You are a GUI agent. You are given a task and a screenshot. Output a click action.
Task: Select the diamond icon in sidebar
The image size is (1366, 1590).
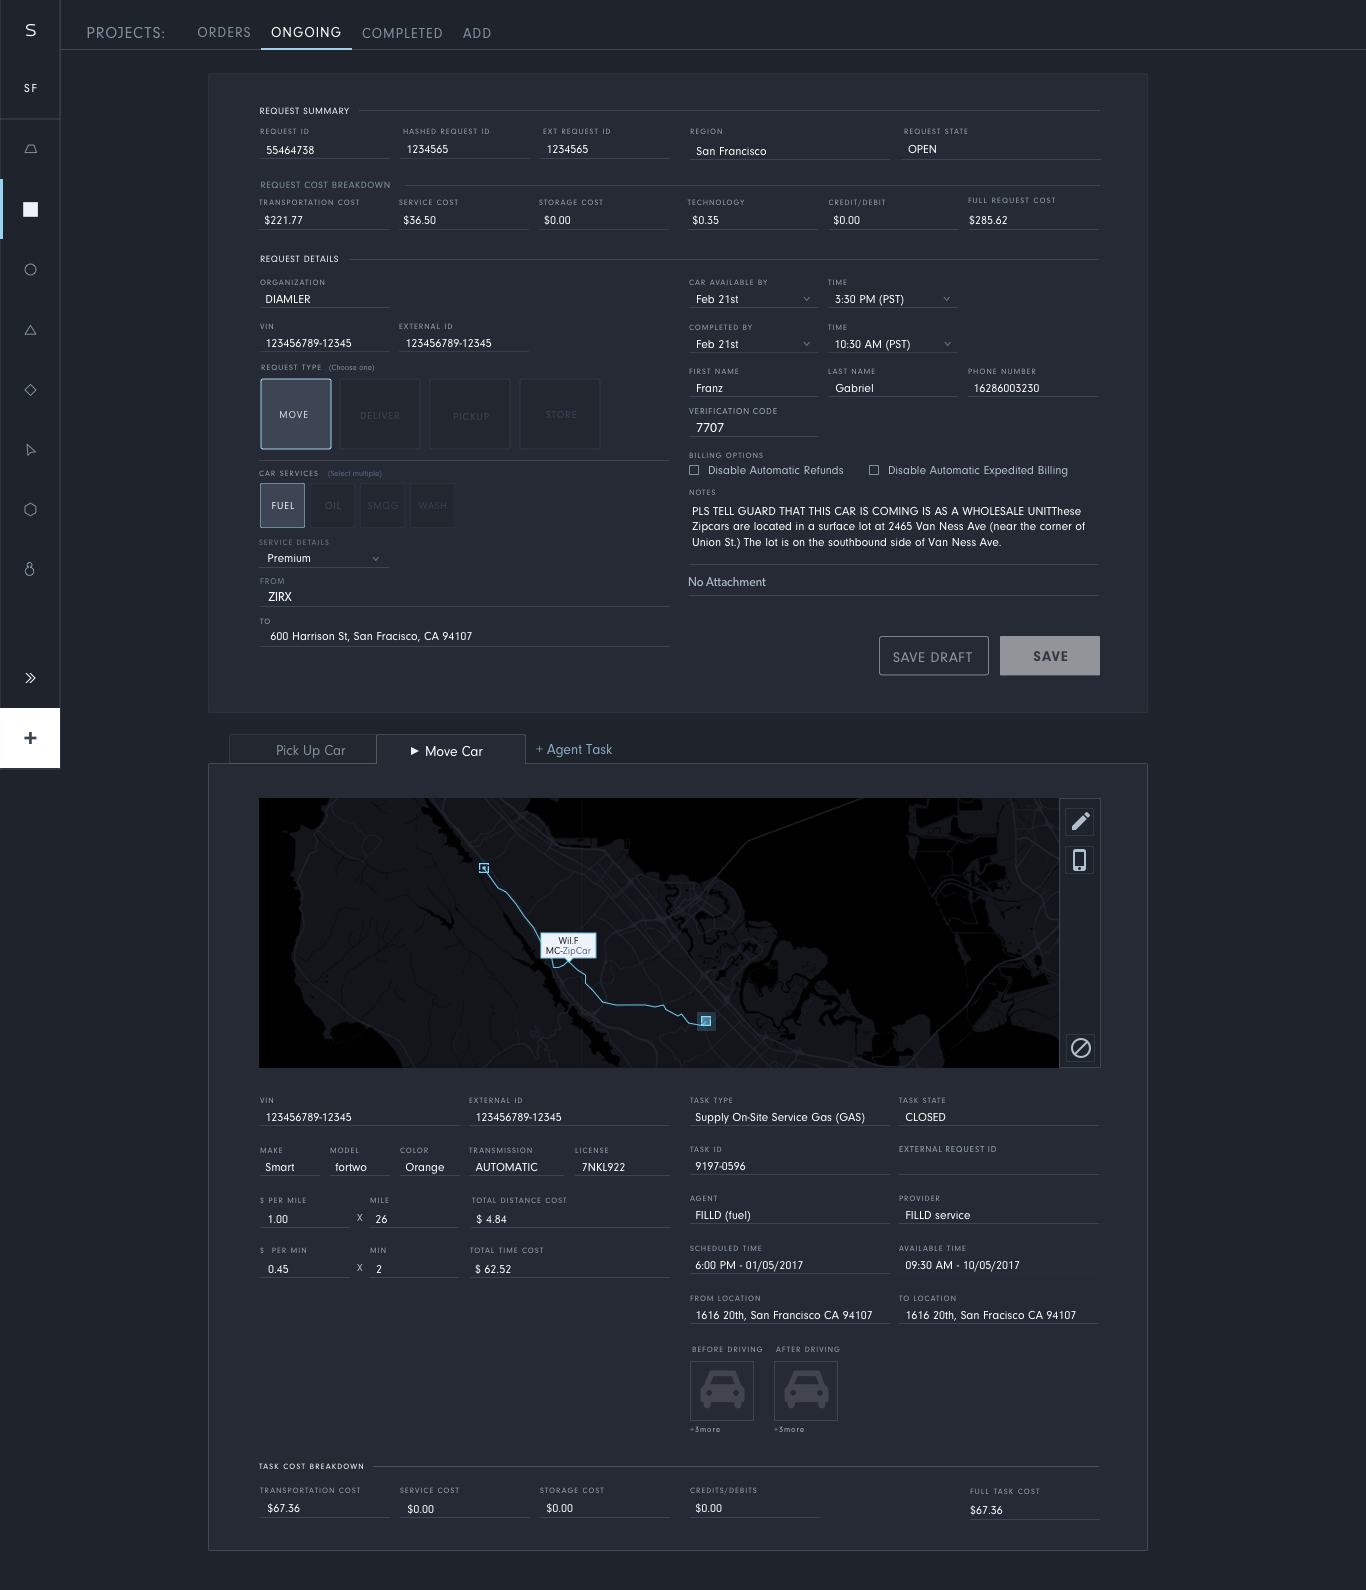tap(30, 389)
